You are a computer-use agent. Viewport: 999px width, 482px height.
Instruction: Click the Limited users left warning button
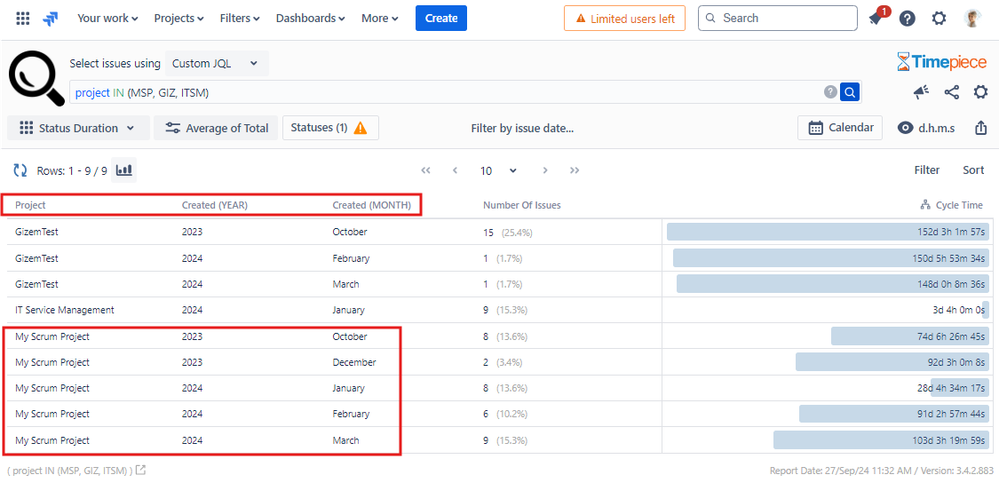(624, 18)
